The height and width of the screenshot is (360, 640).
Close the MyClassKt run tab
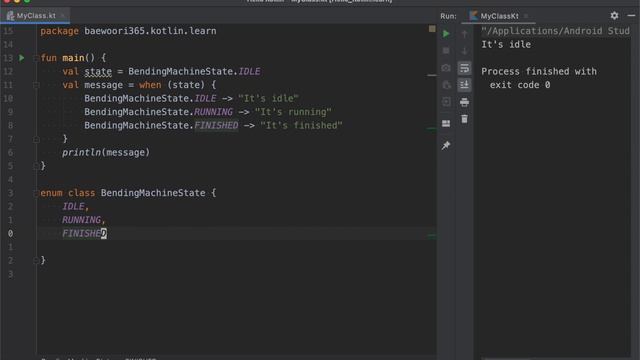(x=526, y=16)
